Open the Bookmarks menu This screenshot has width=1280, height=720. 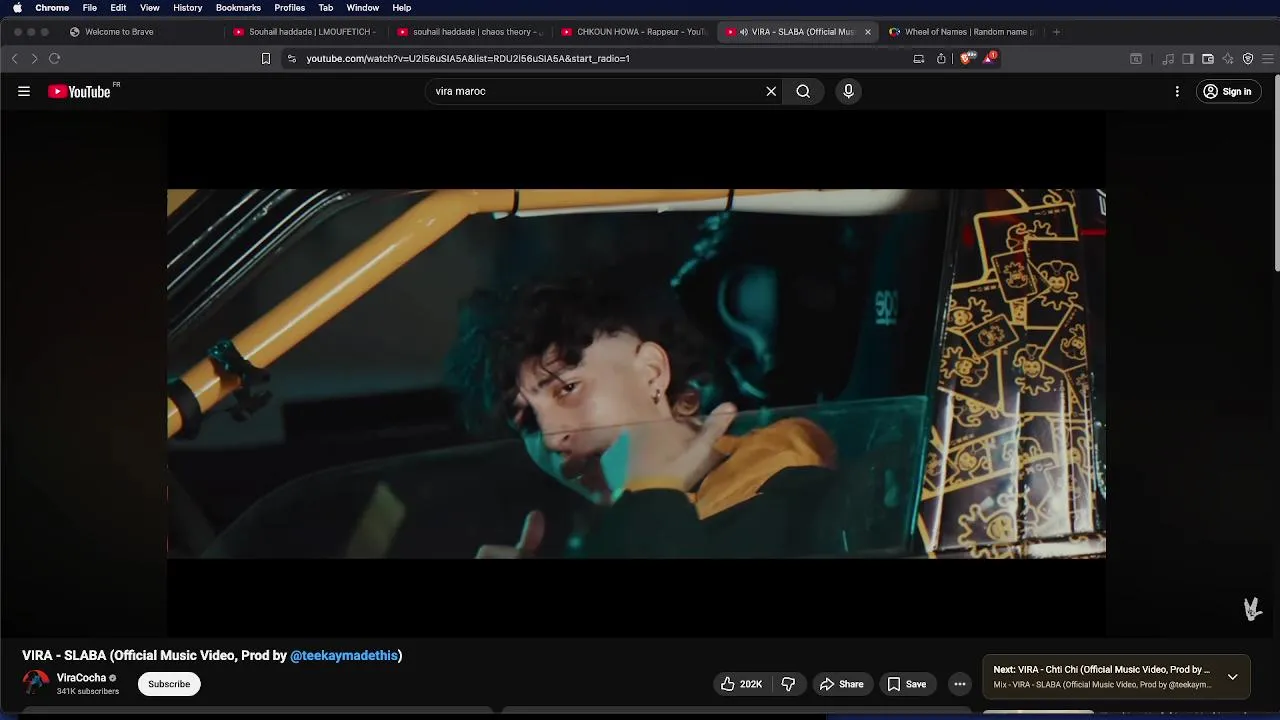238,8
